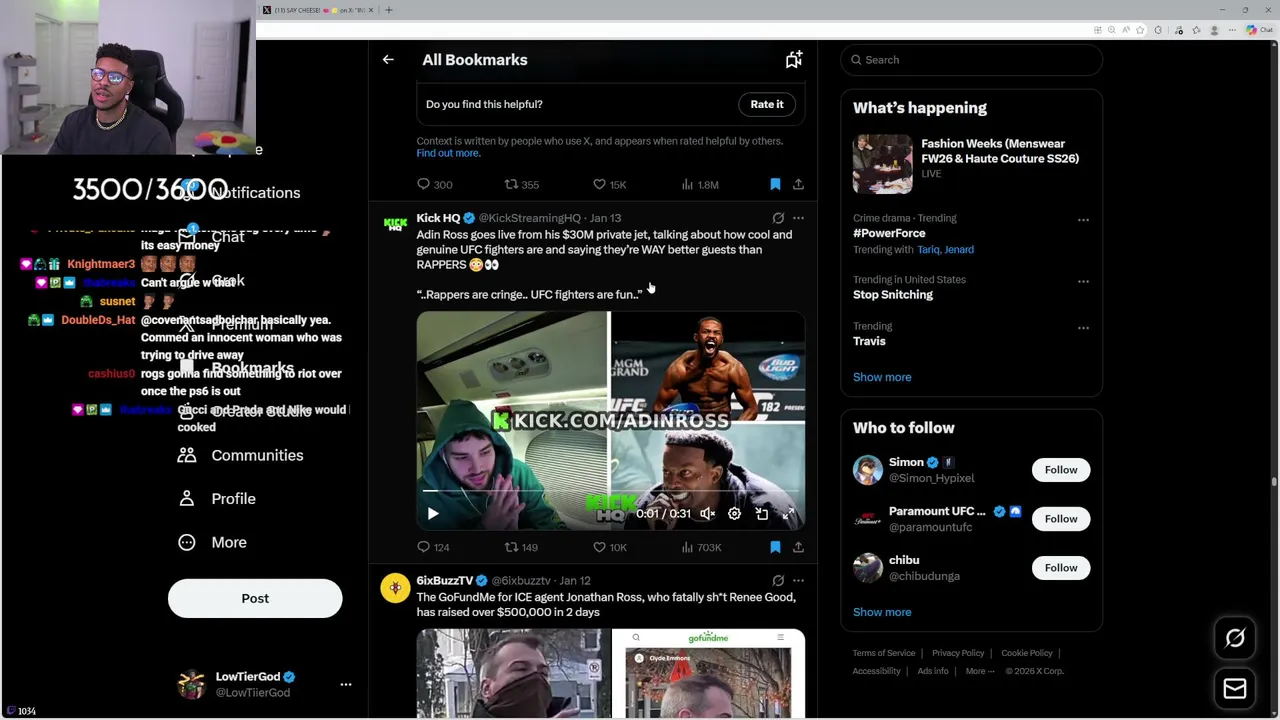1280x720 pixels.
Task: Repost Kick HQ post with 149 reposts
Action: 522,548
